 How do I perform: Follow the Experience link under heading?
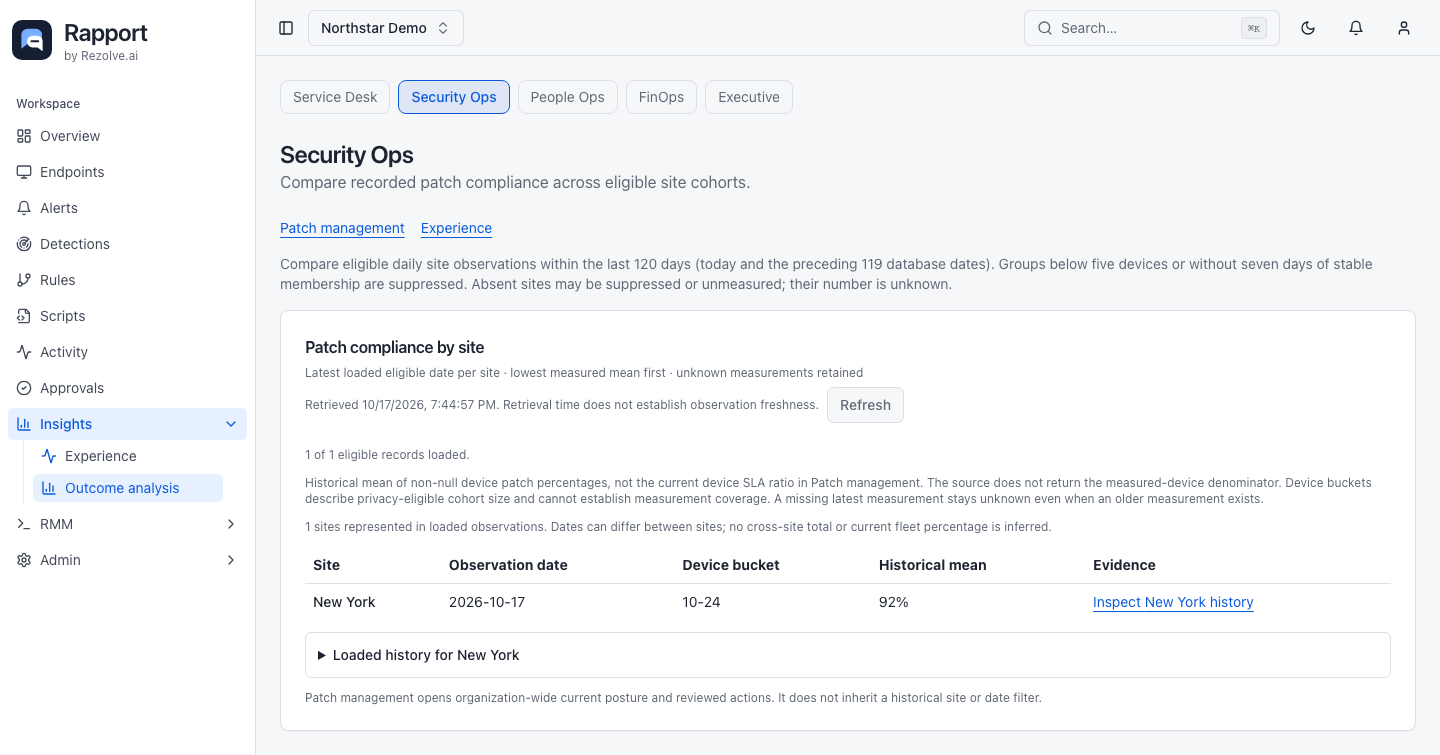456,228
